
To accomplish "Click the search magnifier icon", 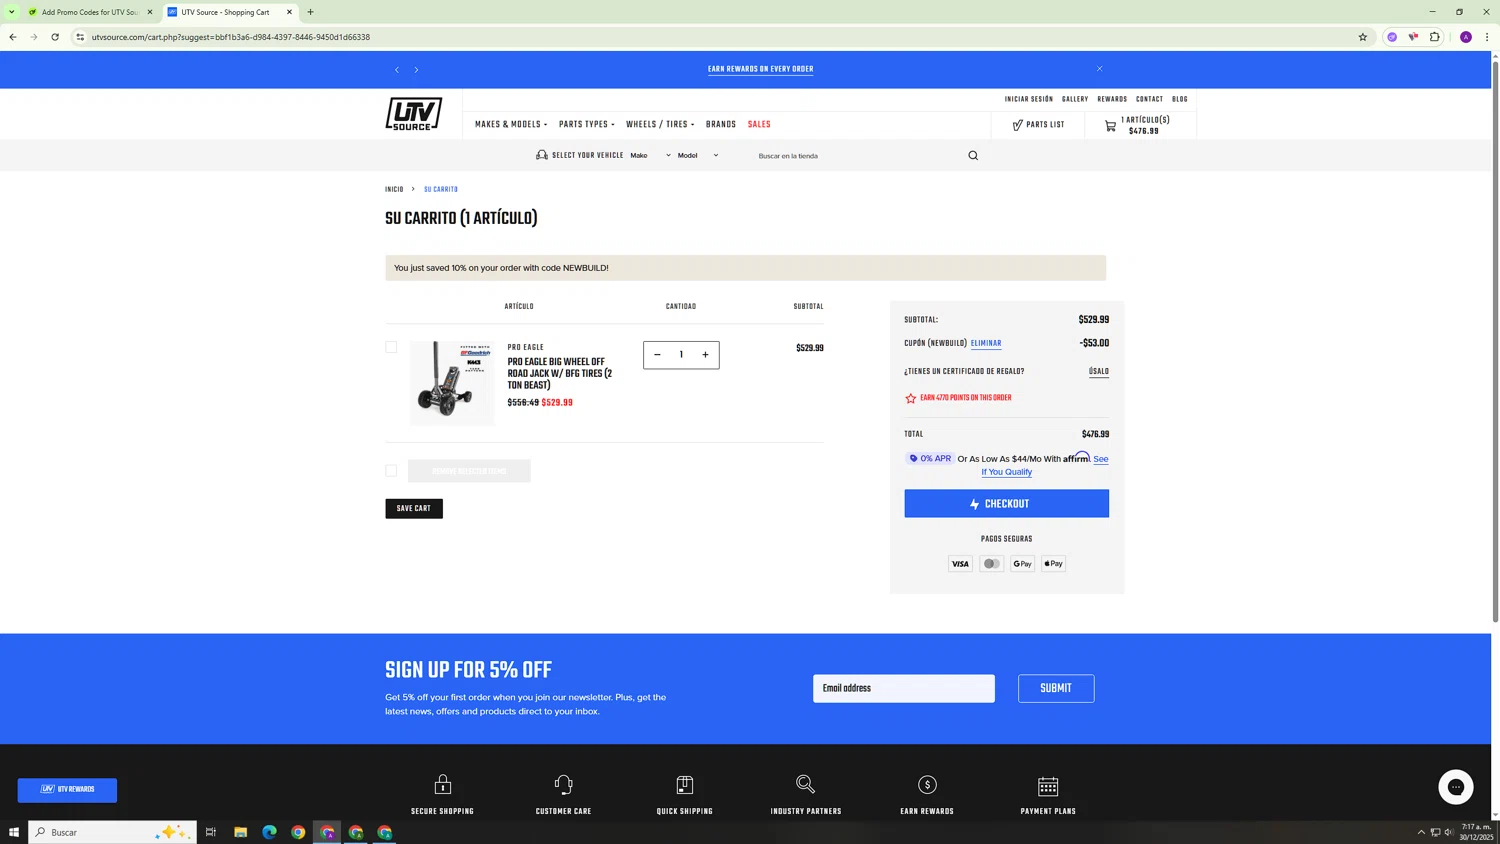I will point(973,156).
